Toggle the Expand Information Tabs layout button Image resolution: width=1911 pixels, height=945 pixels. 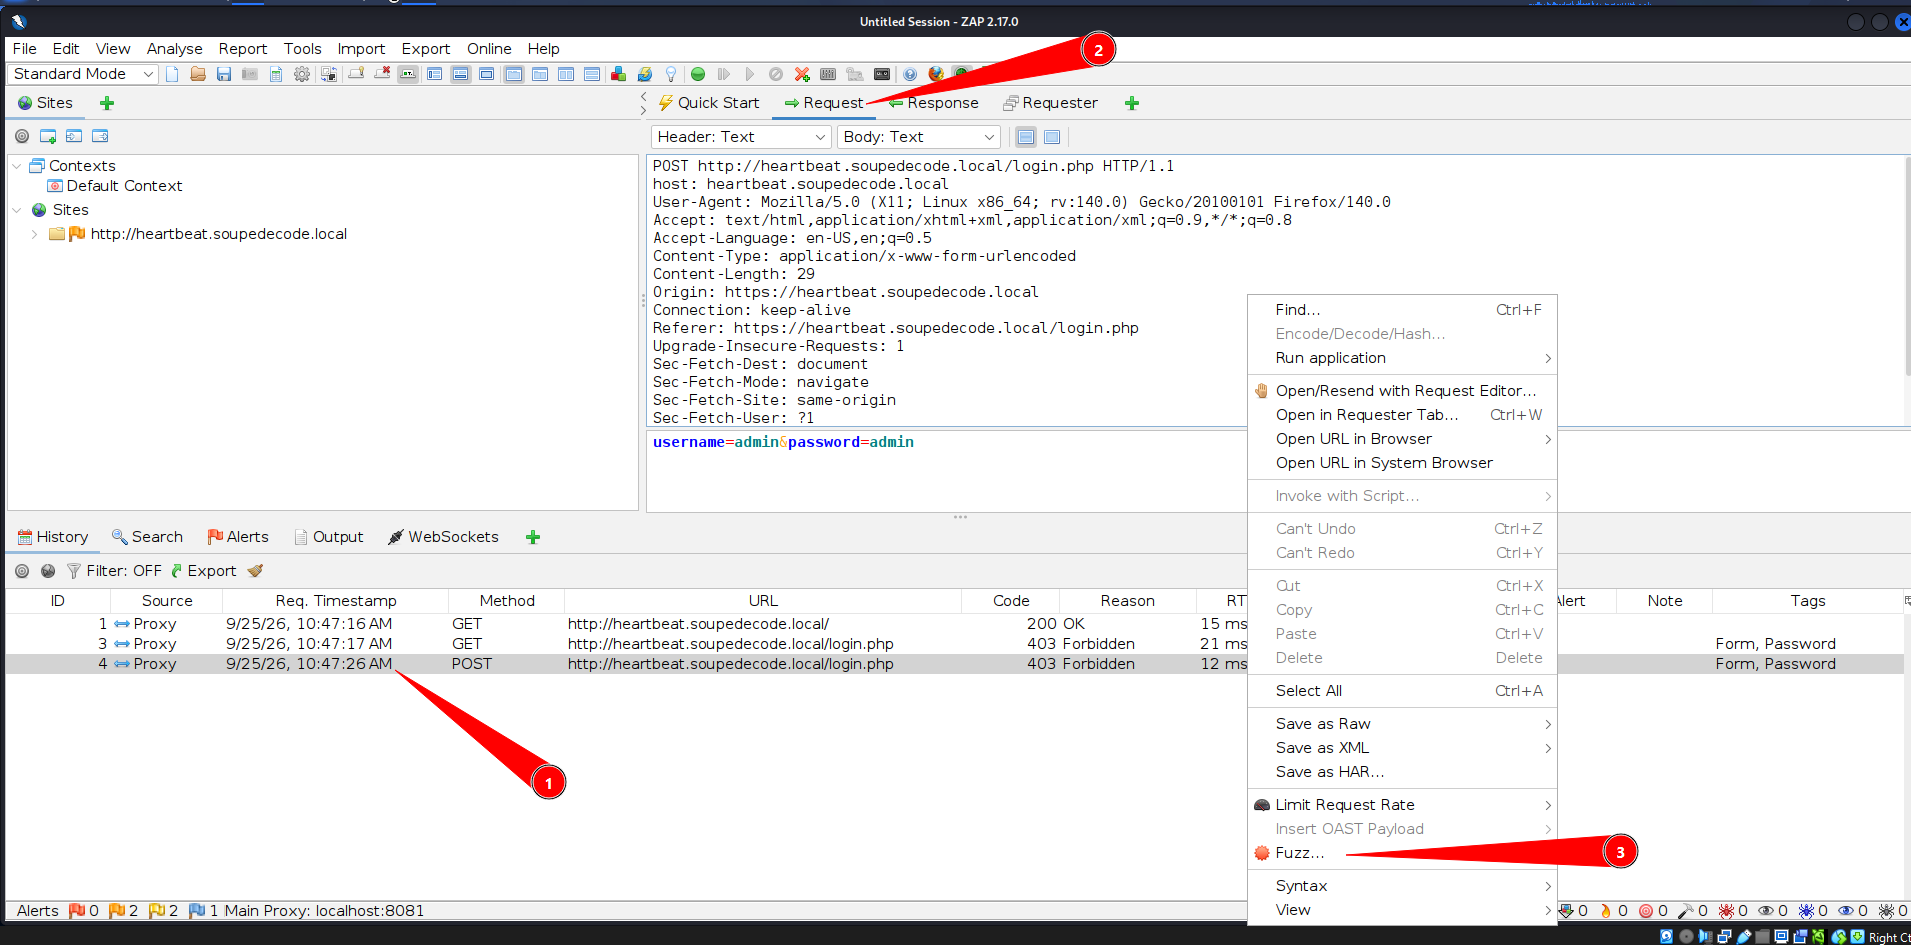click(460, 74)
